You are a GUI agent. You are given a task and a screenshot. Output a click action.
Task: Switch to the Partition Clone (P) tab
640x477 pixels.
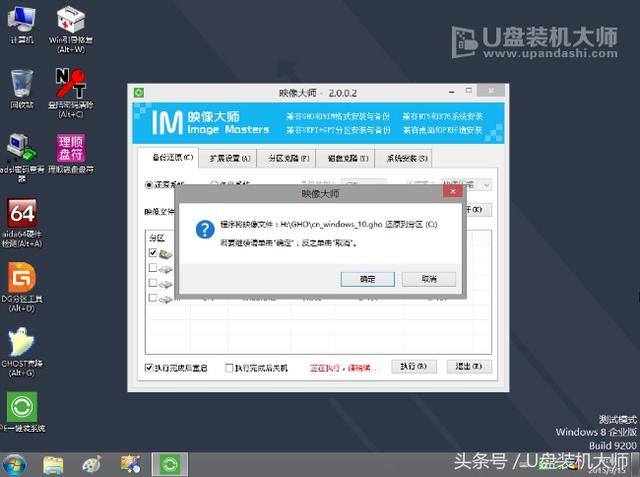[x=287, y=158]
